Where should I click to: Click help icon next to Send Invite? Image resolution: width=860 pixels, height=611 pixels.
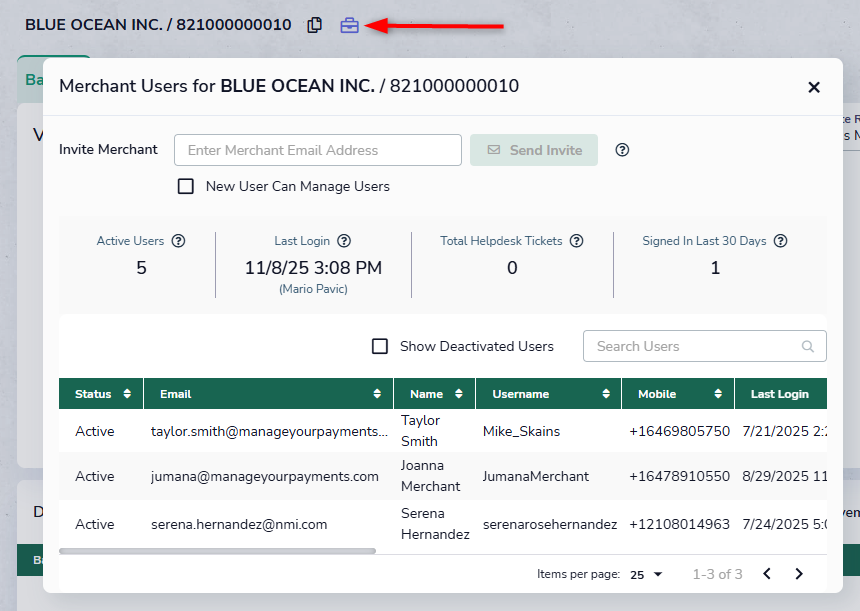[x=622, y=150]
